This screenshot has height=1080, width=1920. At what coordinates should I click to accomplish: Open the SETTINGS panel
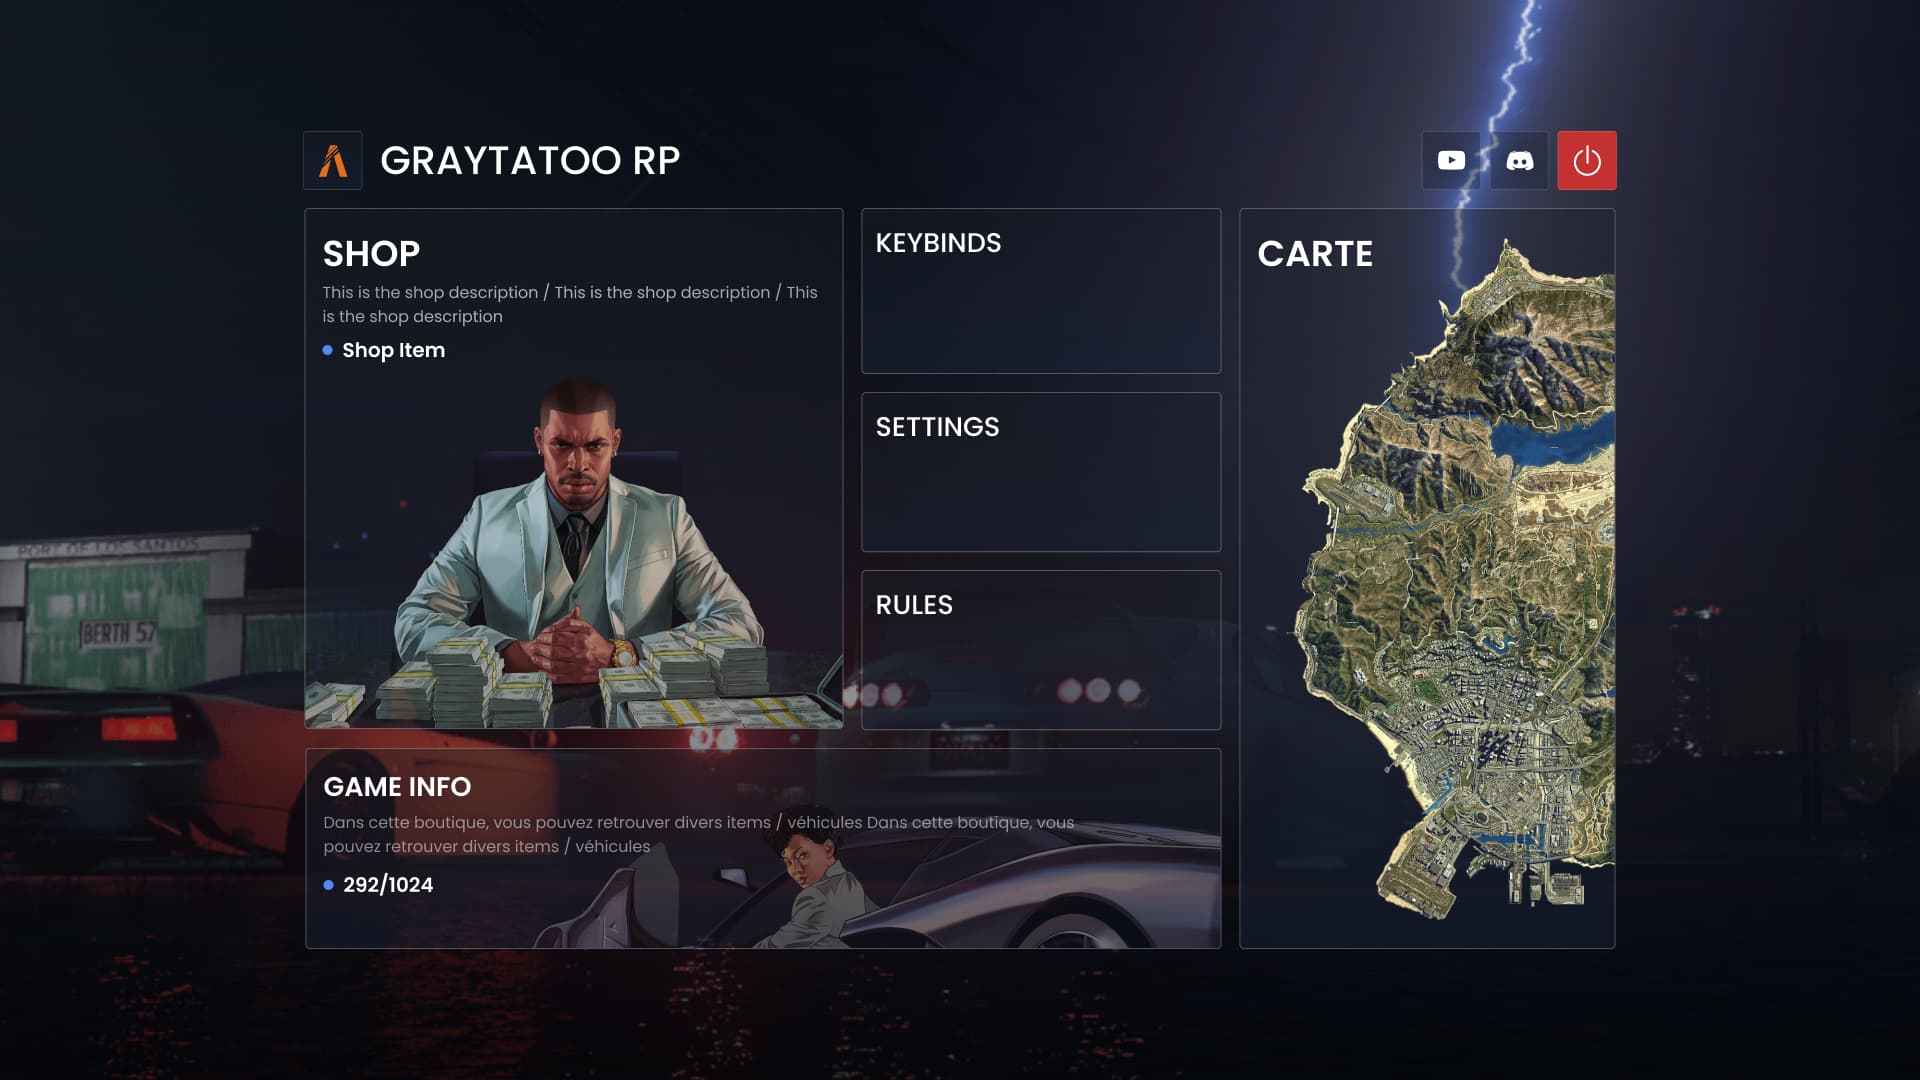[x=1041, y=472]
